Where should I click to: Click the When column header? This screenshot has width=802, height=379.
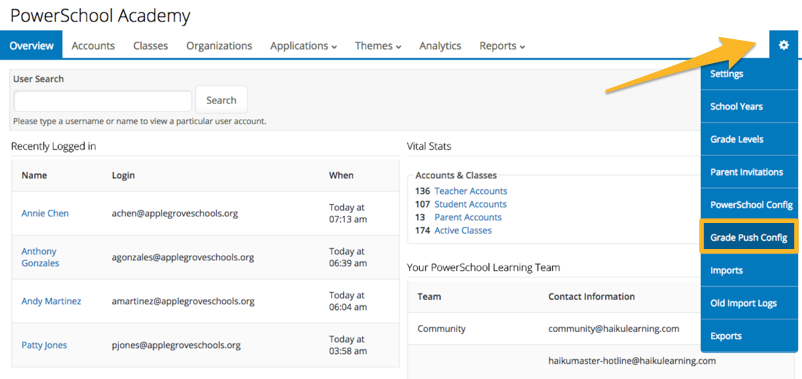[x=341, y=175]
